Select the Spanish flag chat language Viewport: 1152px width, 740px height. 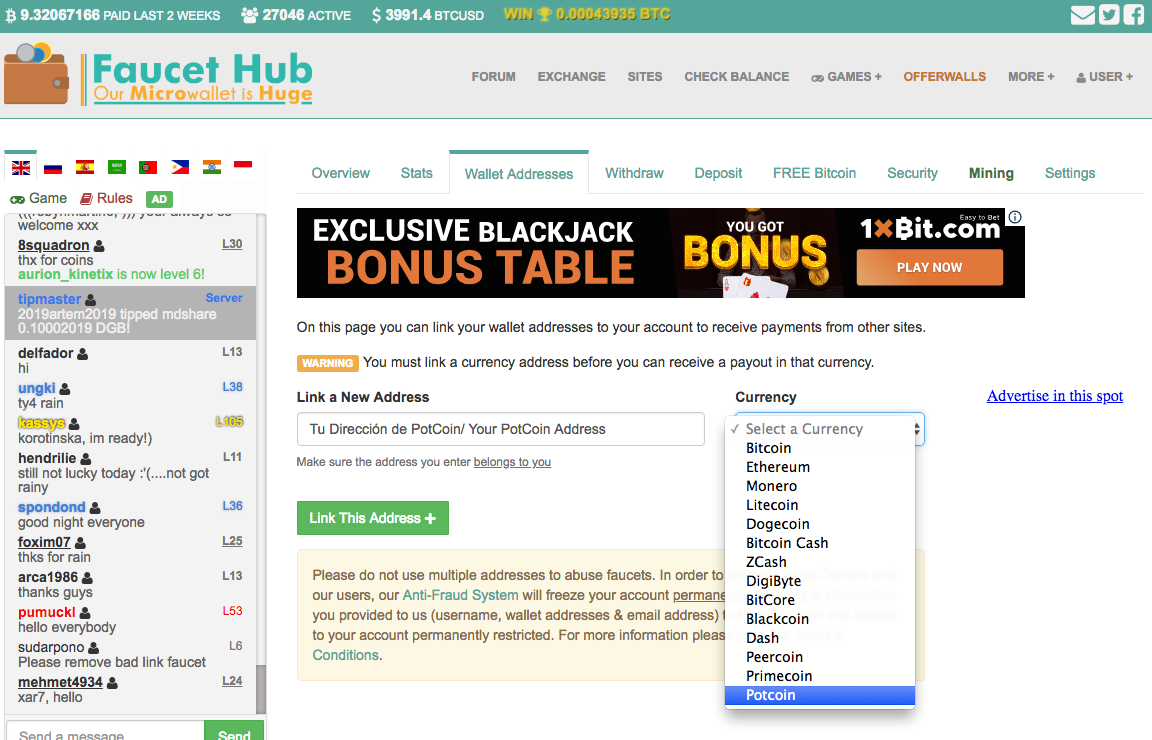click(85, 168)
